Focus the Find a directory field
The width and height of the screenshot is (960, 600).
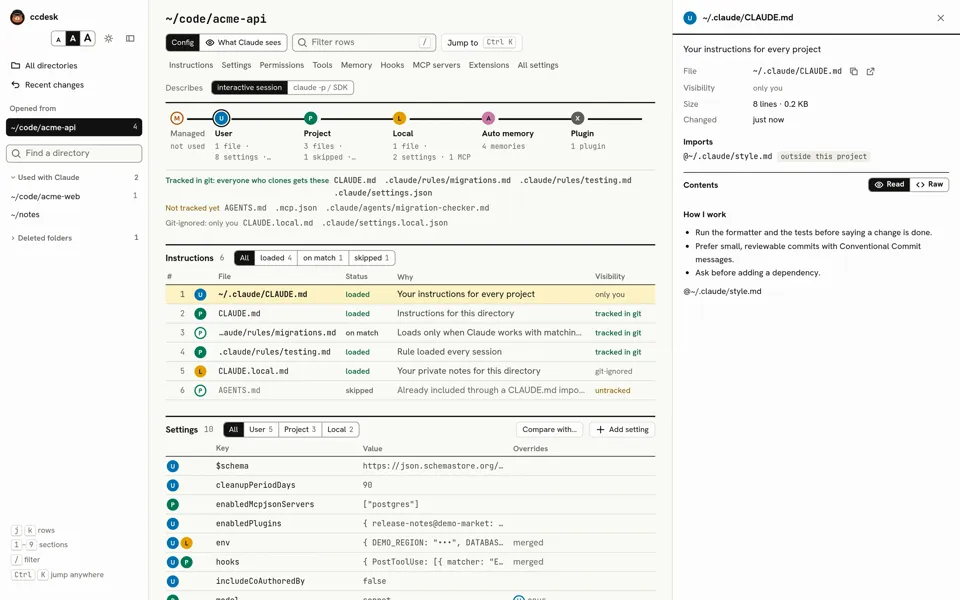tap(74, 153)
